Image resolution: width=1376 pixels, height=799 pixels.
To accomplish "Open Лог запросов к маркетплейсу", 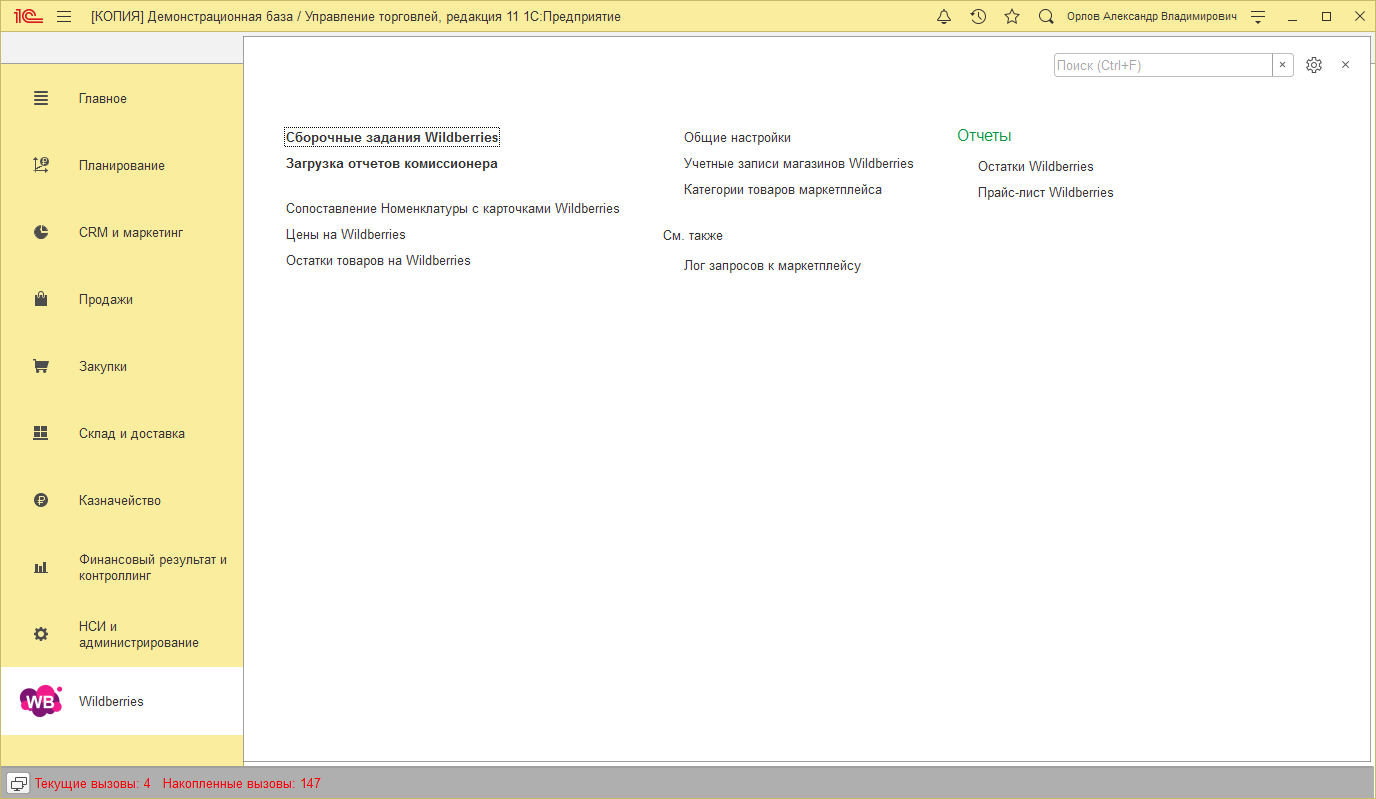I will pos(772,266).
